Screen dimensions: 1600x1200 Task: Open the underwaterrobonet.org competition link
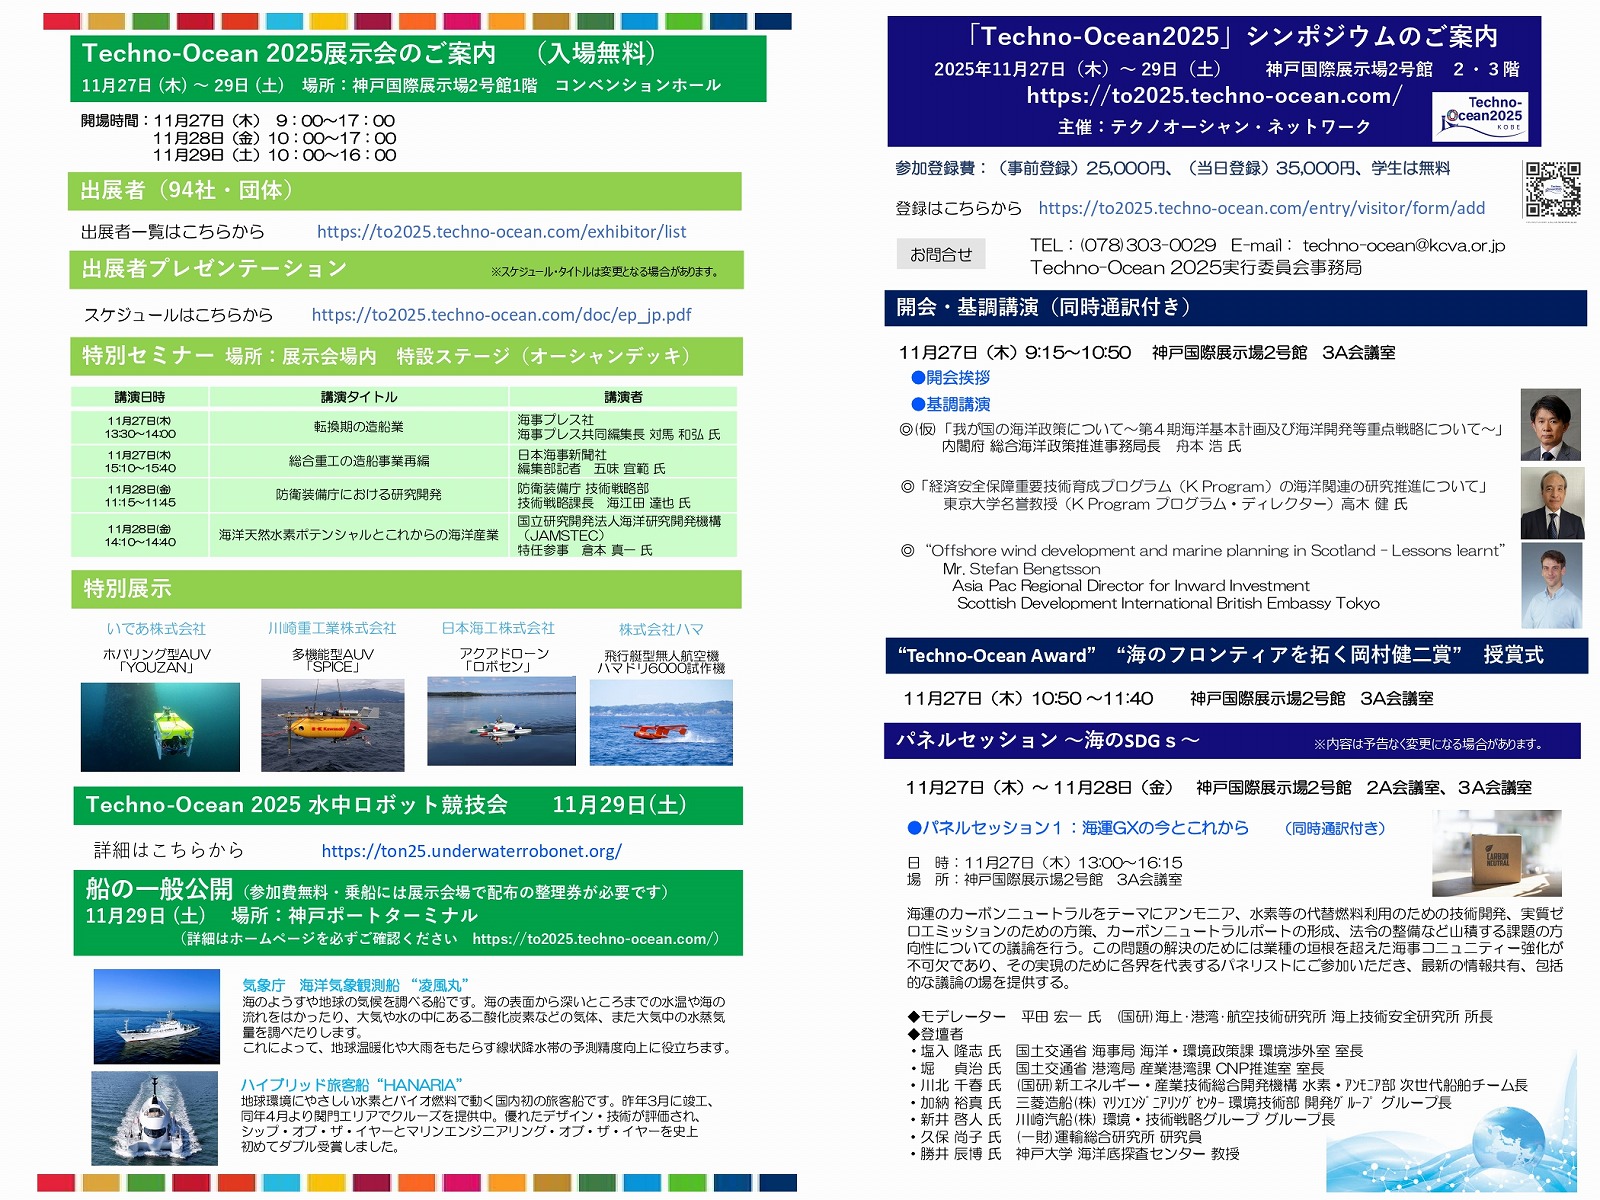click(x=471, y=851)
